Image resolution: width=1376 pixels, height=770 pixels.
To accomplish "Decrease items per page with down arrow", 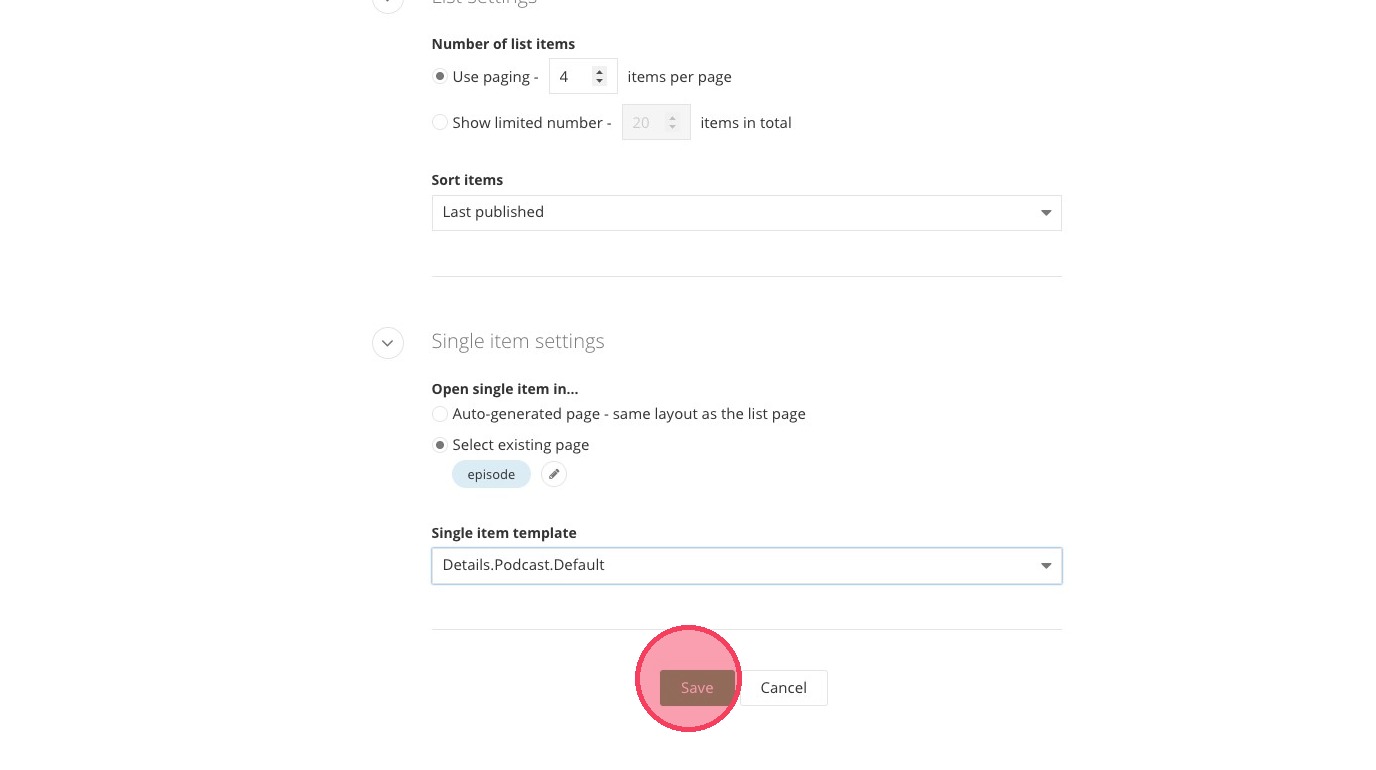I will tap(599, 81).
